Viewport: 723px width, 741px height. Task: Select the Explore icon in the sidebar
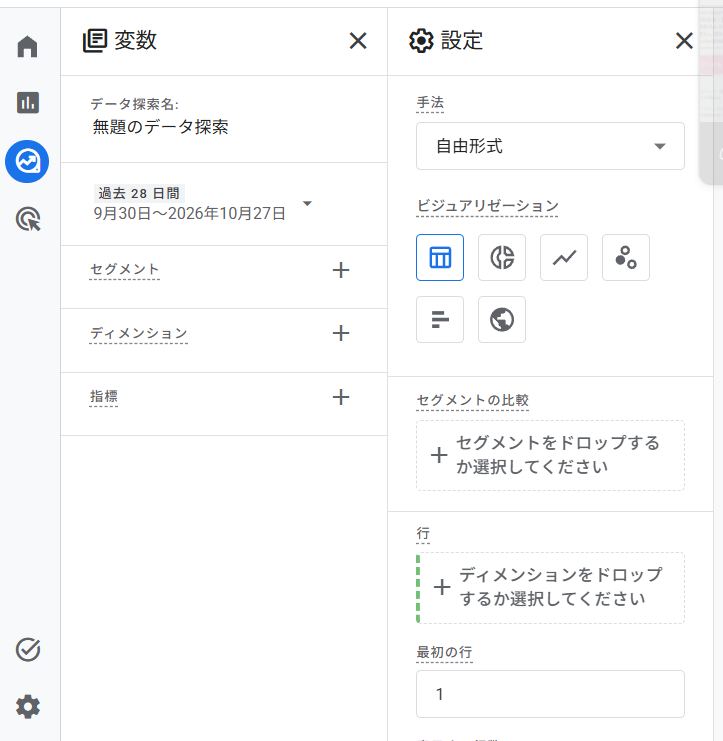pos(27,162)
